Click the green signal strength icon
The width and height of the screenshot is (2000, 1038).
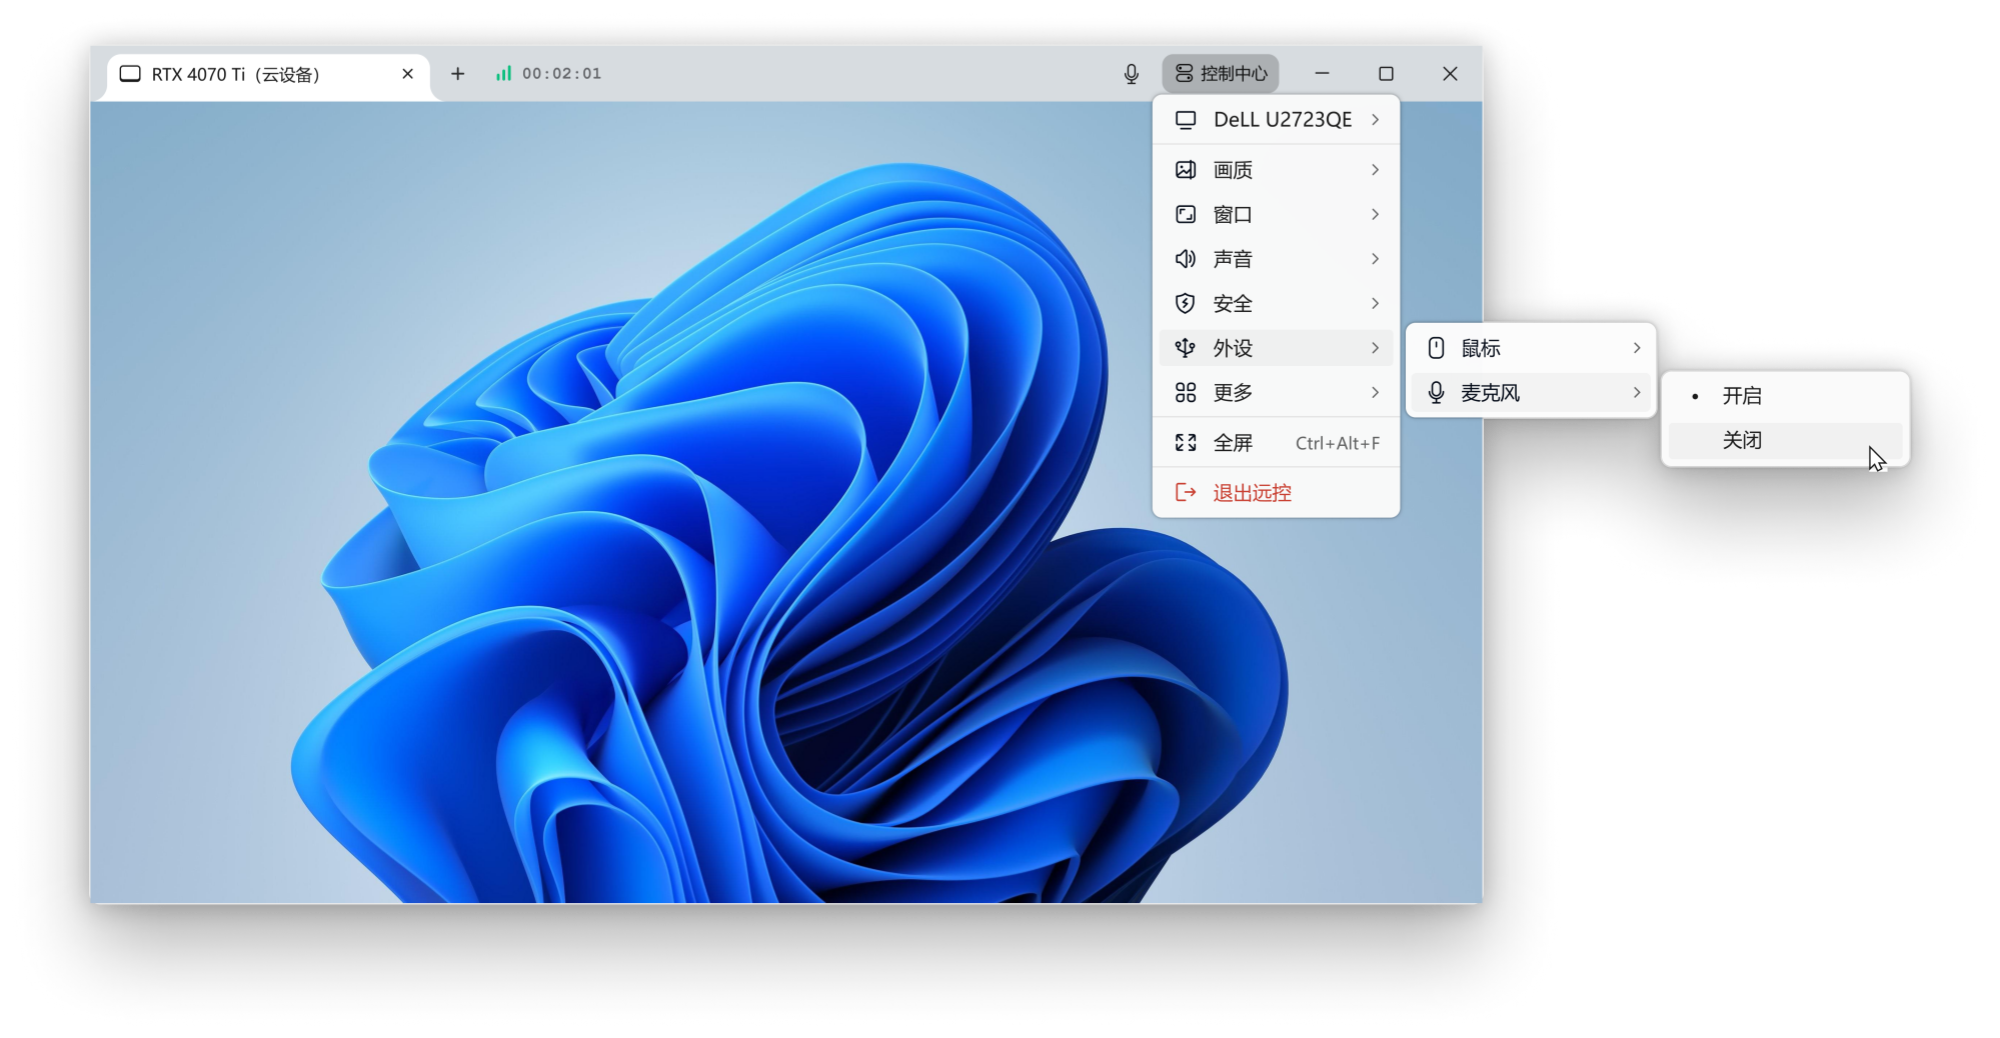pyautogui.click(x=504, y=73)
